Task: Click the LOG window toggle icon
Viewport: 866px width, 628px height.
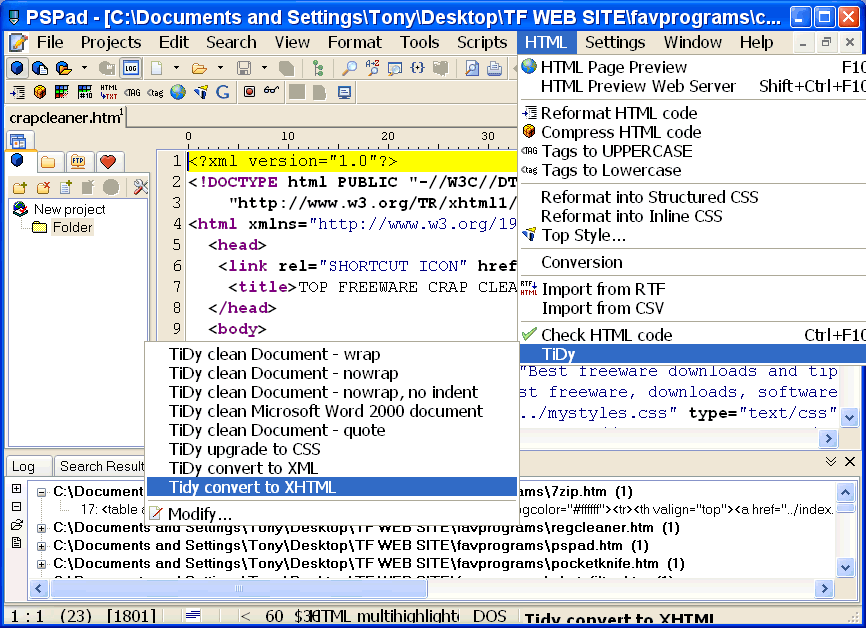Action: click(x=131, y=68)
